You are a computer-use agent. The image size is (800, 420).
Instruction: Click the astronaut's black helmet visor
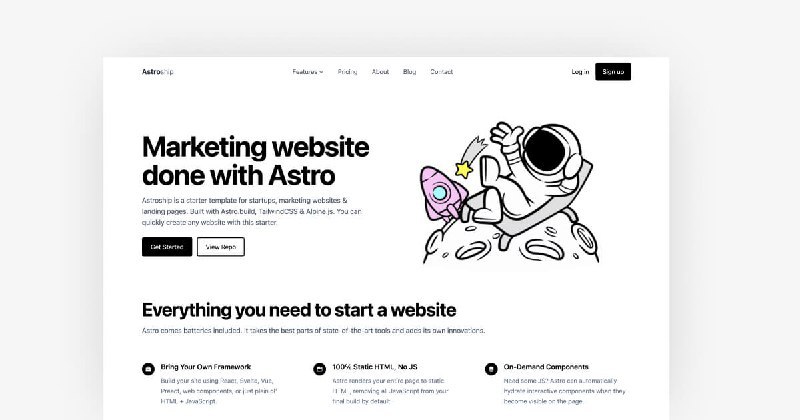coord(544,150)
